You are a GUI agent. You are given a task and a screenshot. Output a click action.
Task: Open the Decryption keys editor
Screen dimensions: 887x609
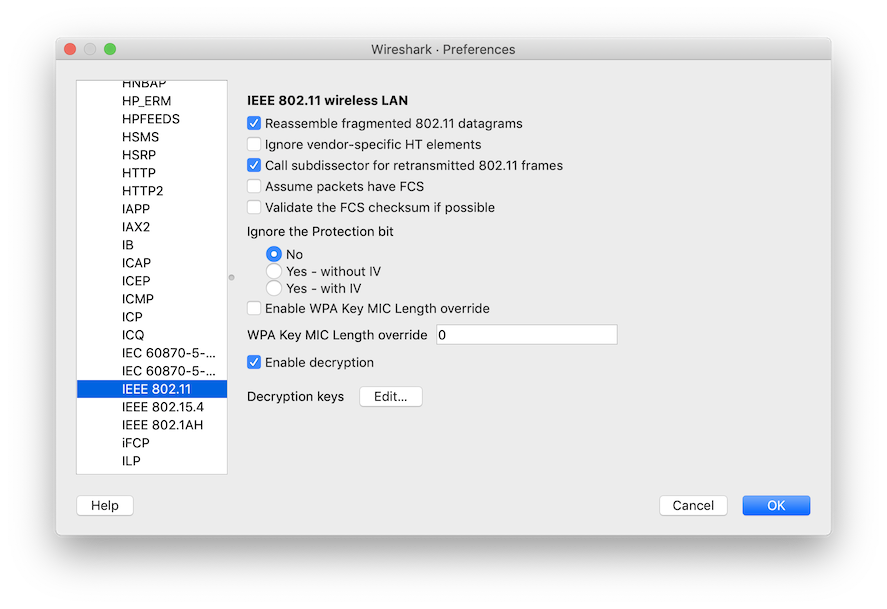[x=390, y=396]
